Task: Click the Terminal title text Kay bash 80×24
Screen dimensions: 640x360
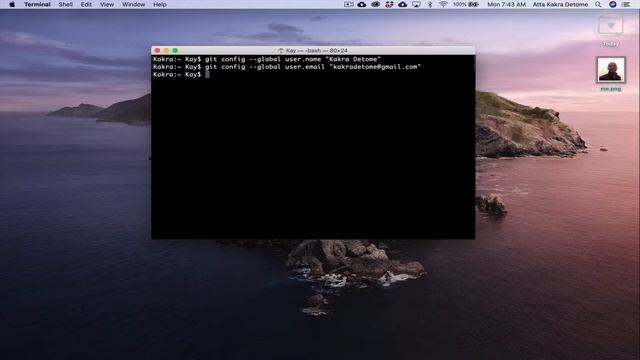Action: pyautogui.click(x=317, y=51)
